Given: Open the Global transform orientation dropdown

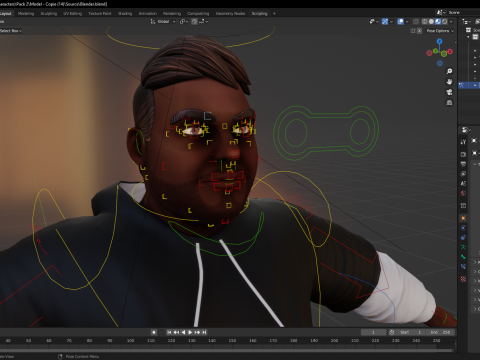Looking at the screenshot, I should 163,21.
